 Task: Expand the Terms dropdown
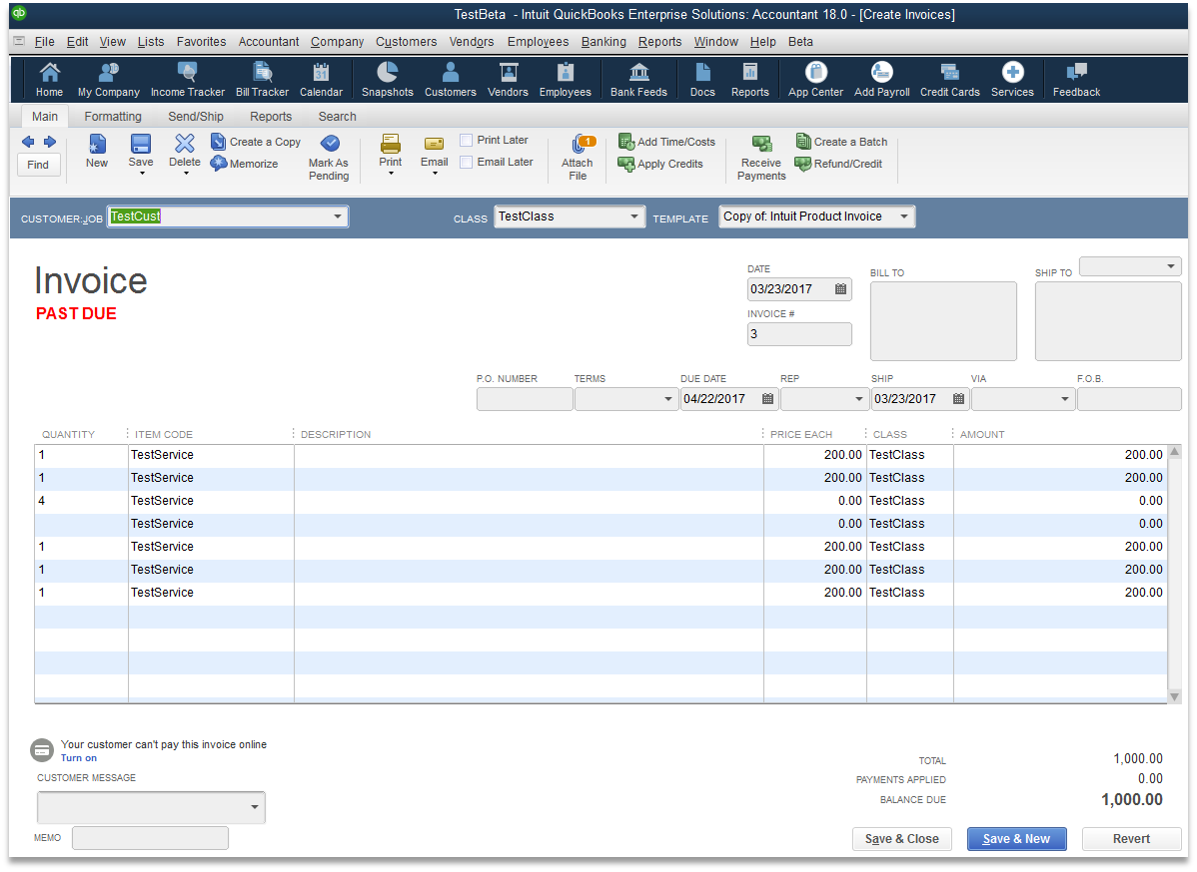click(668, 400)
